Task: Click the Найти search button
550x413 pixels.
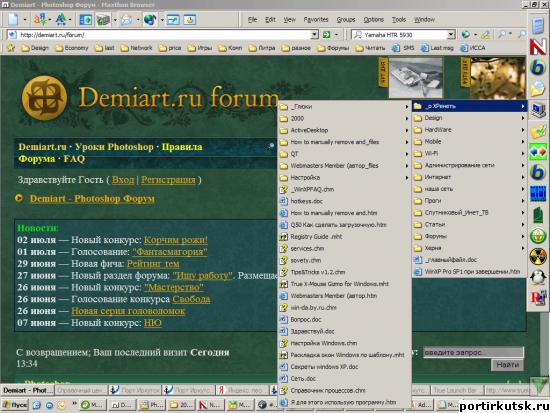Action: click(507, 365)
